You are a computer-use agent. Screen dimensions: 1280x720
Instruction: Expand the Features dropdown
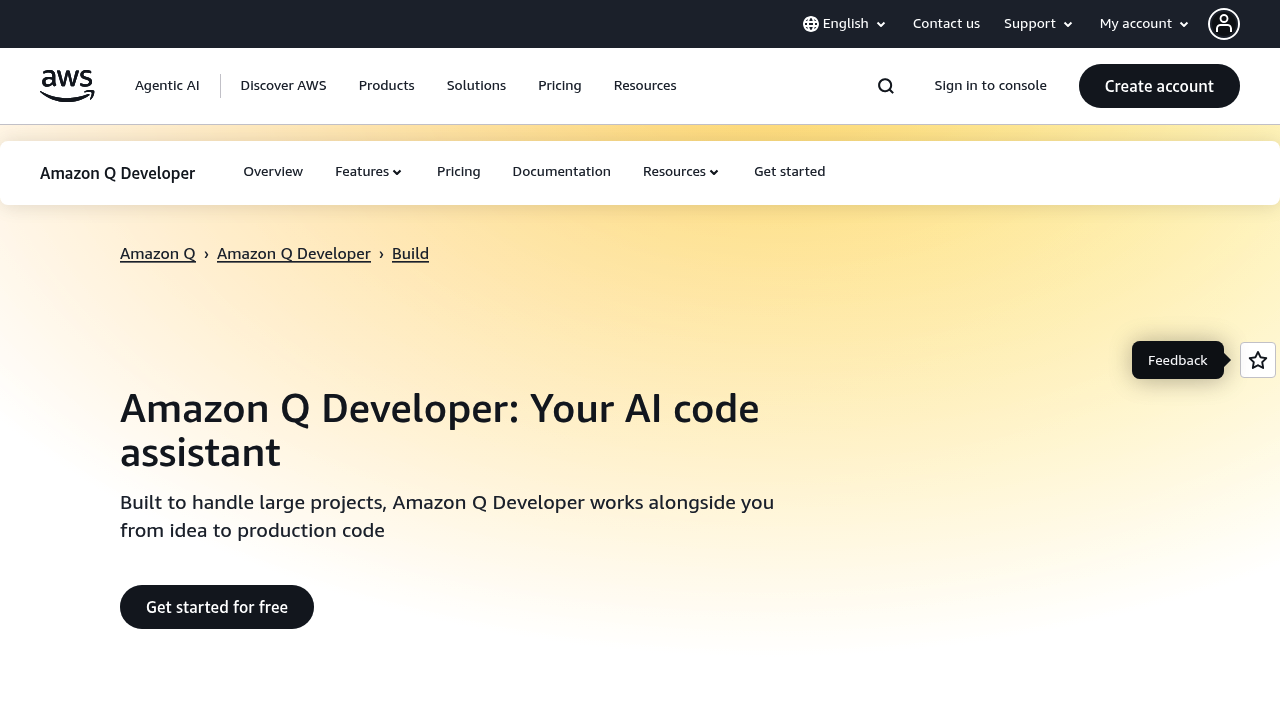367,171
